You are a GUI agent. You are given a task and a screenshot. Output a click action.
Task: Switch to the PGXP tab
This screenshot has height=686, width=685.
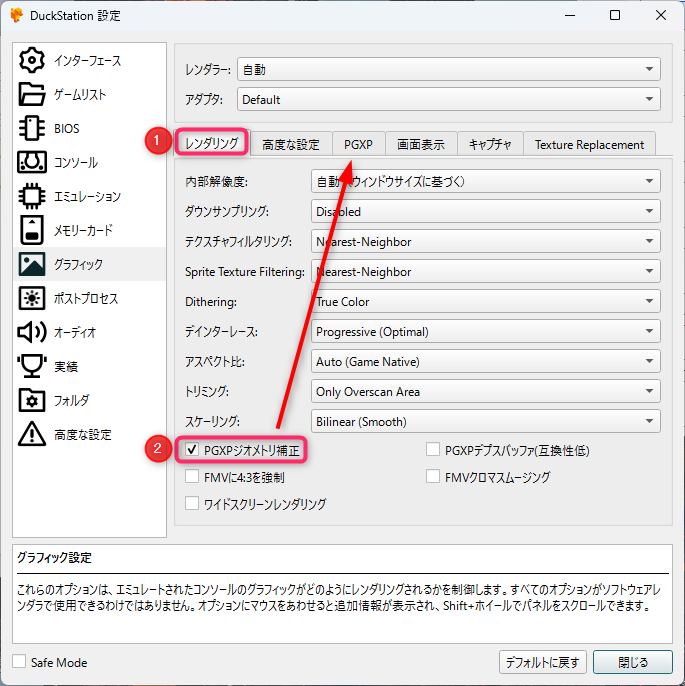[358, 144]
